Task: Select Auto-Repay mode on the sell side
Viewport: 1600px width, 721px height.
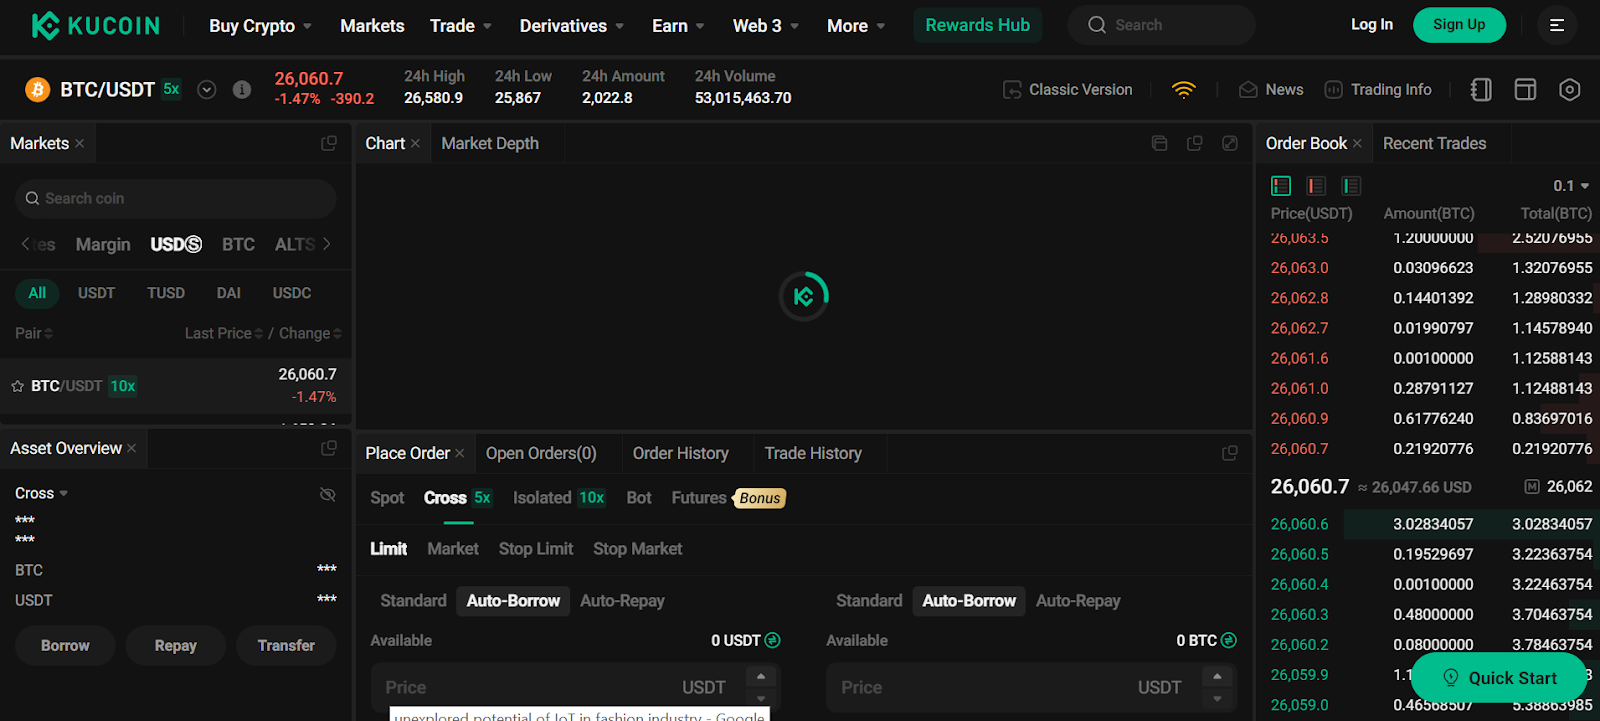Action: tap(1078, 601)
